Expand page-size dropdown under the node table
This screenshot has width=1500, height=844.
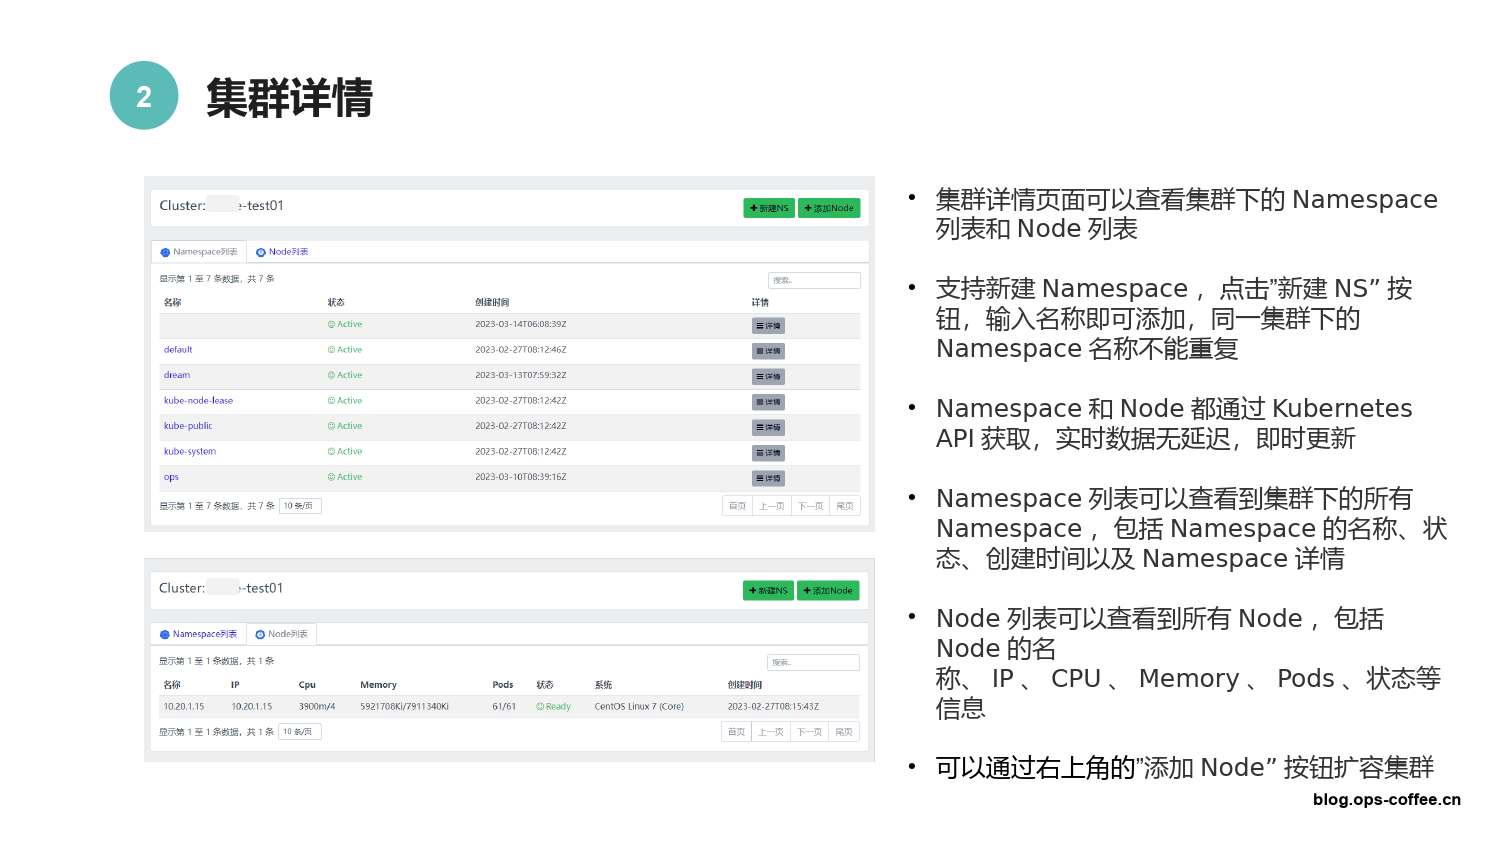click(x=299, y=732)
